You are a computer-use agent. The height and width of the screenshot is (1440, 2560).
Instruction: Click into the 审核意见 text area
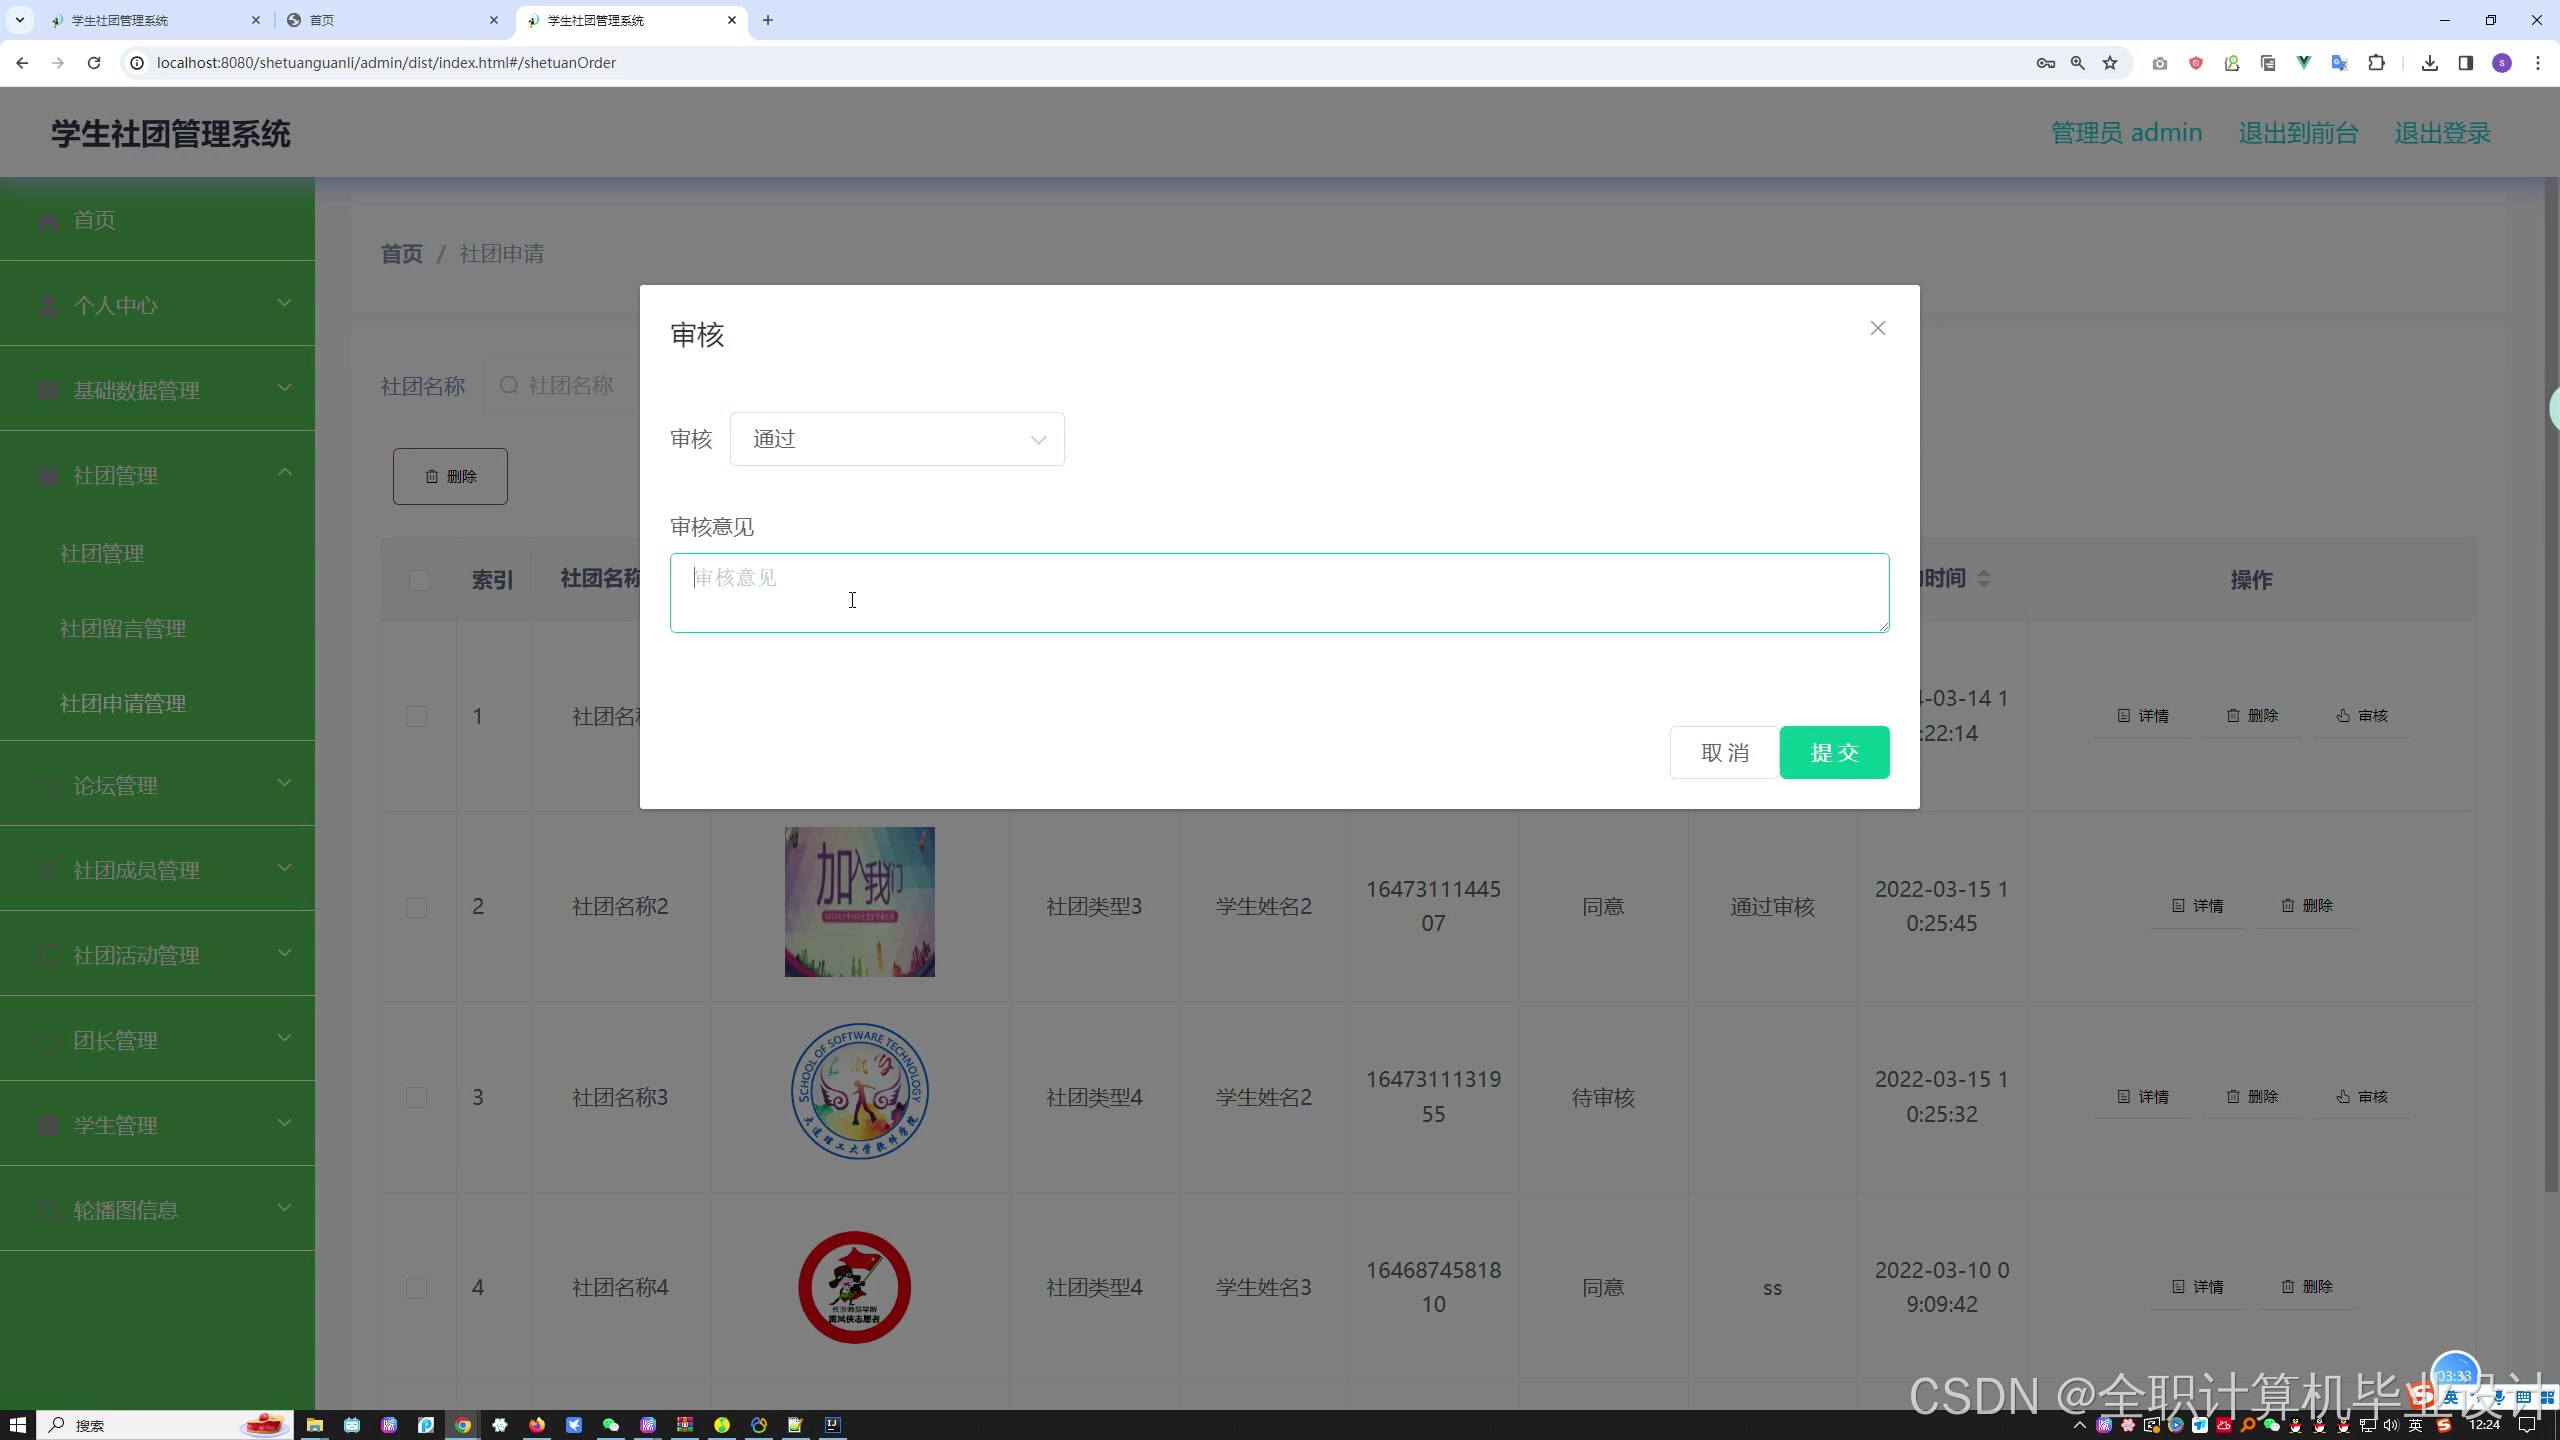(x=1278, y=592)
